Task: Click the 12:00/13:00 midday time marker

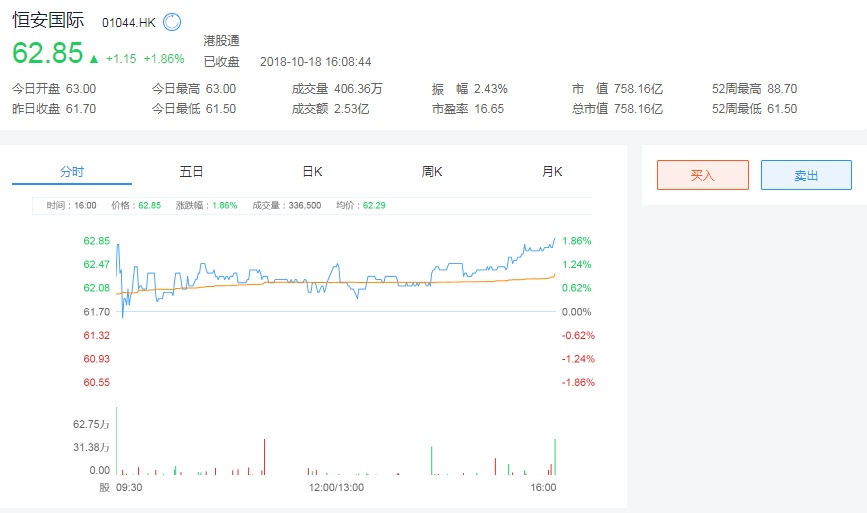Action: (337, 488)
